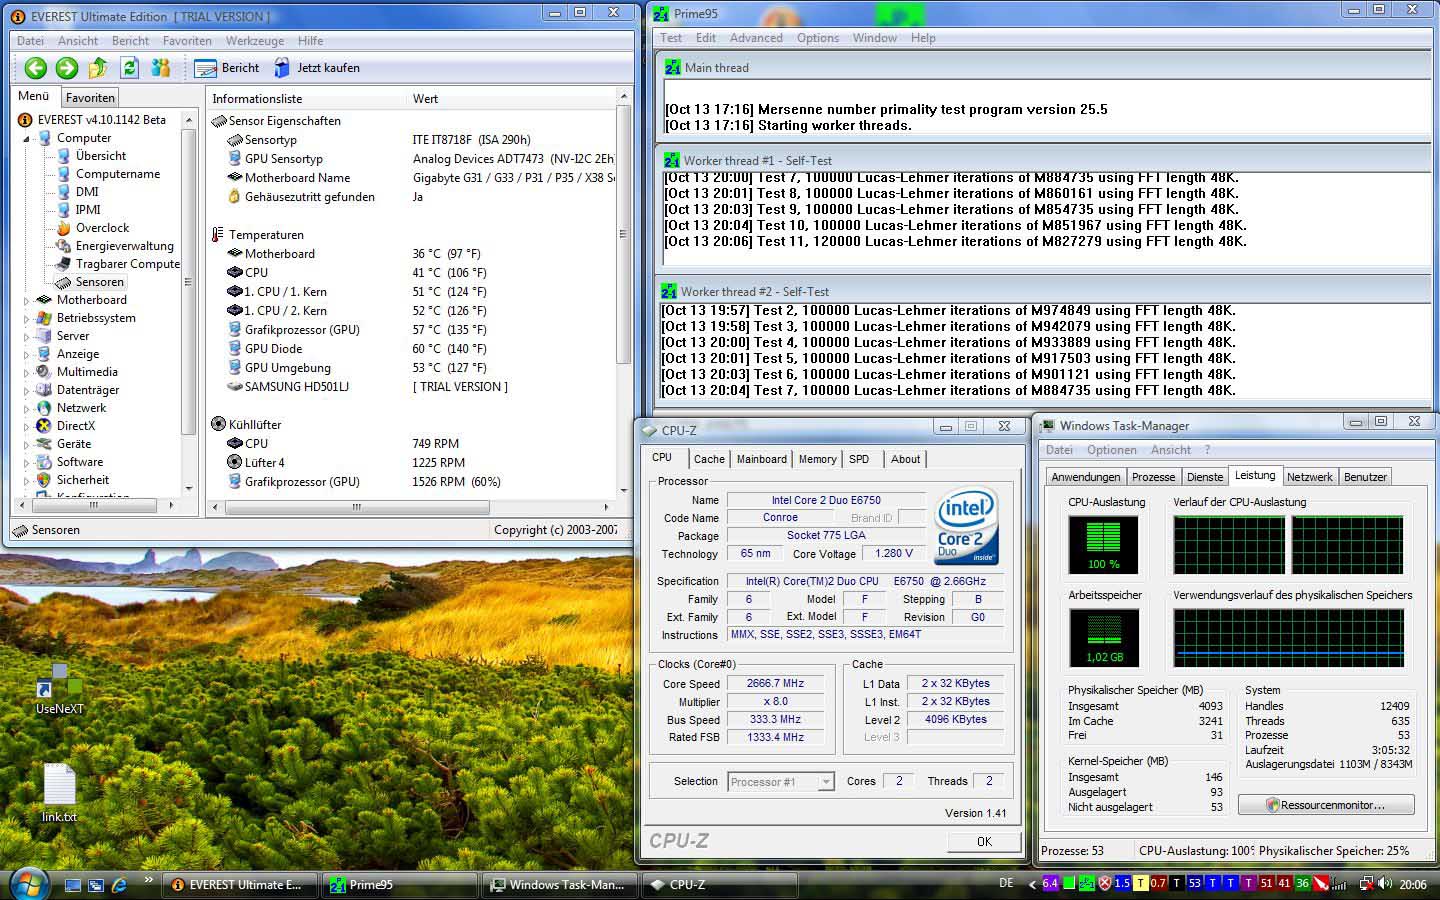The height and width of the screenshot is (900, 1440).
Task: Click the Main thread window icon in Prime95
Action: 673,68
